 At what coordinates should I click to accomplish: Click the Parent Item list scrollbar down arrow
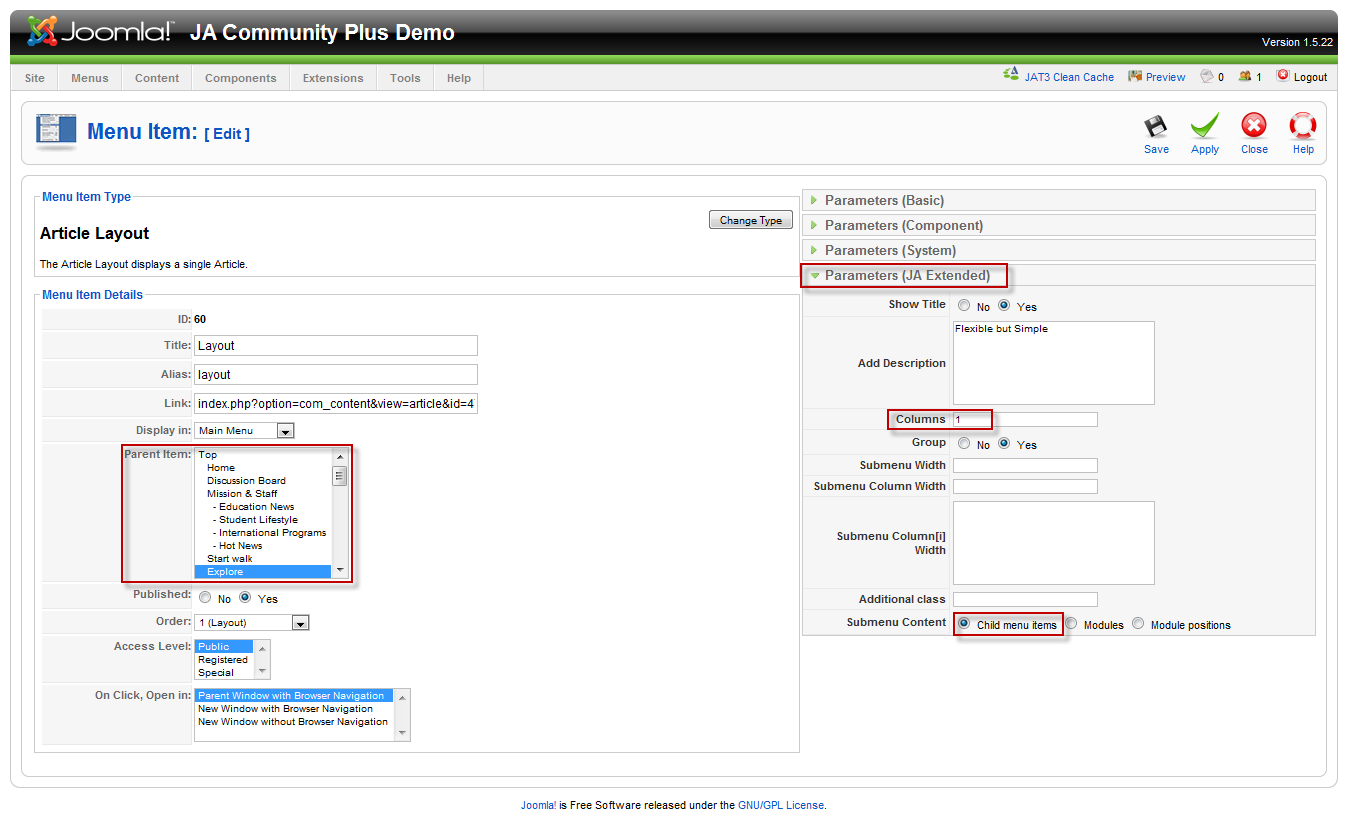[340, 570]
